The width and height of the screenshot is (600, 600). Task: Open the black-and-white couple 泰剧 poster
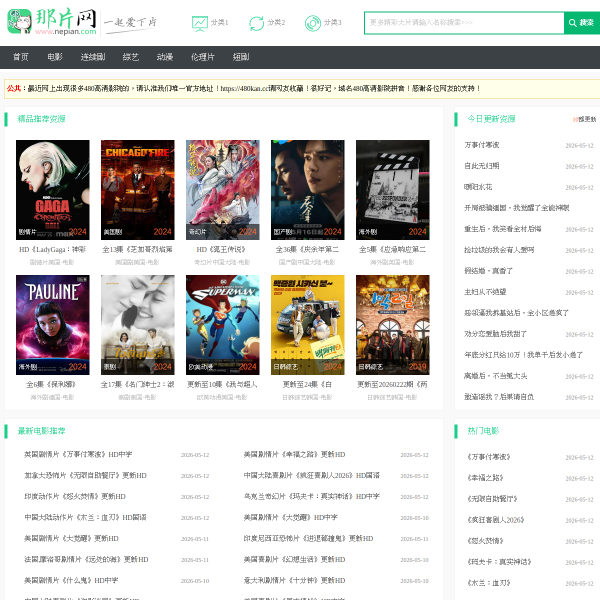138,325
